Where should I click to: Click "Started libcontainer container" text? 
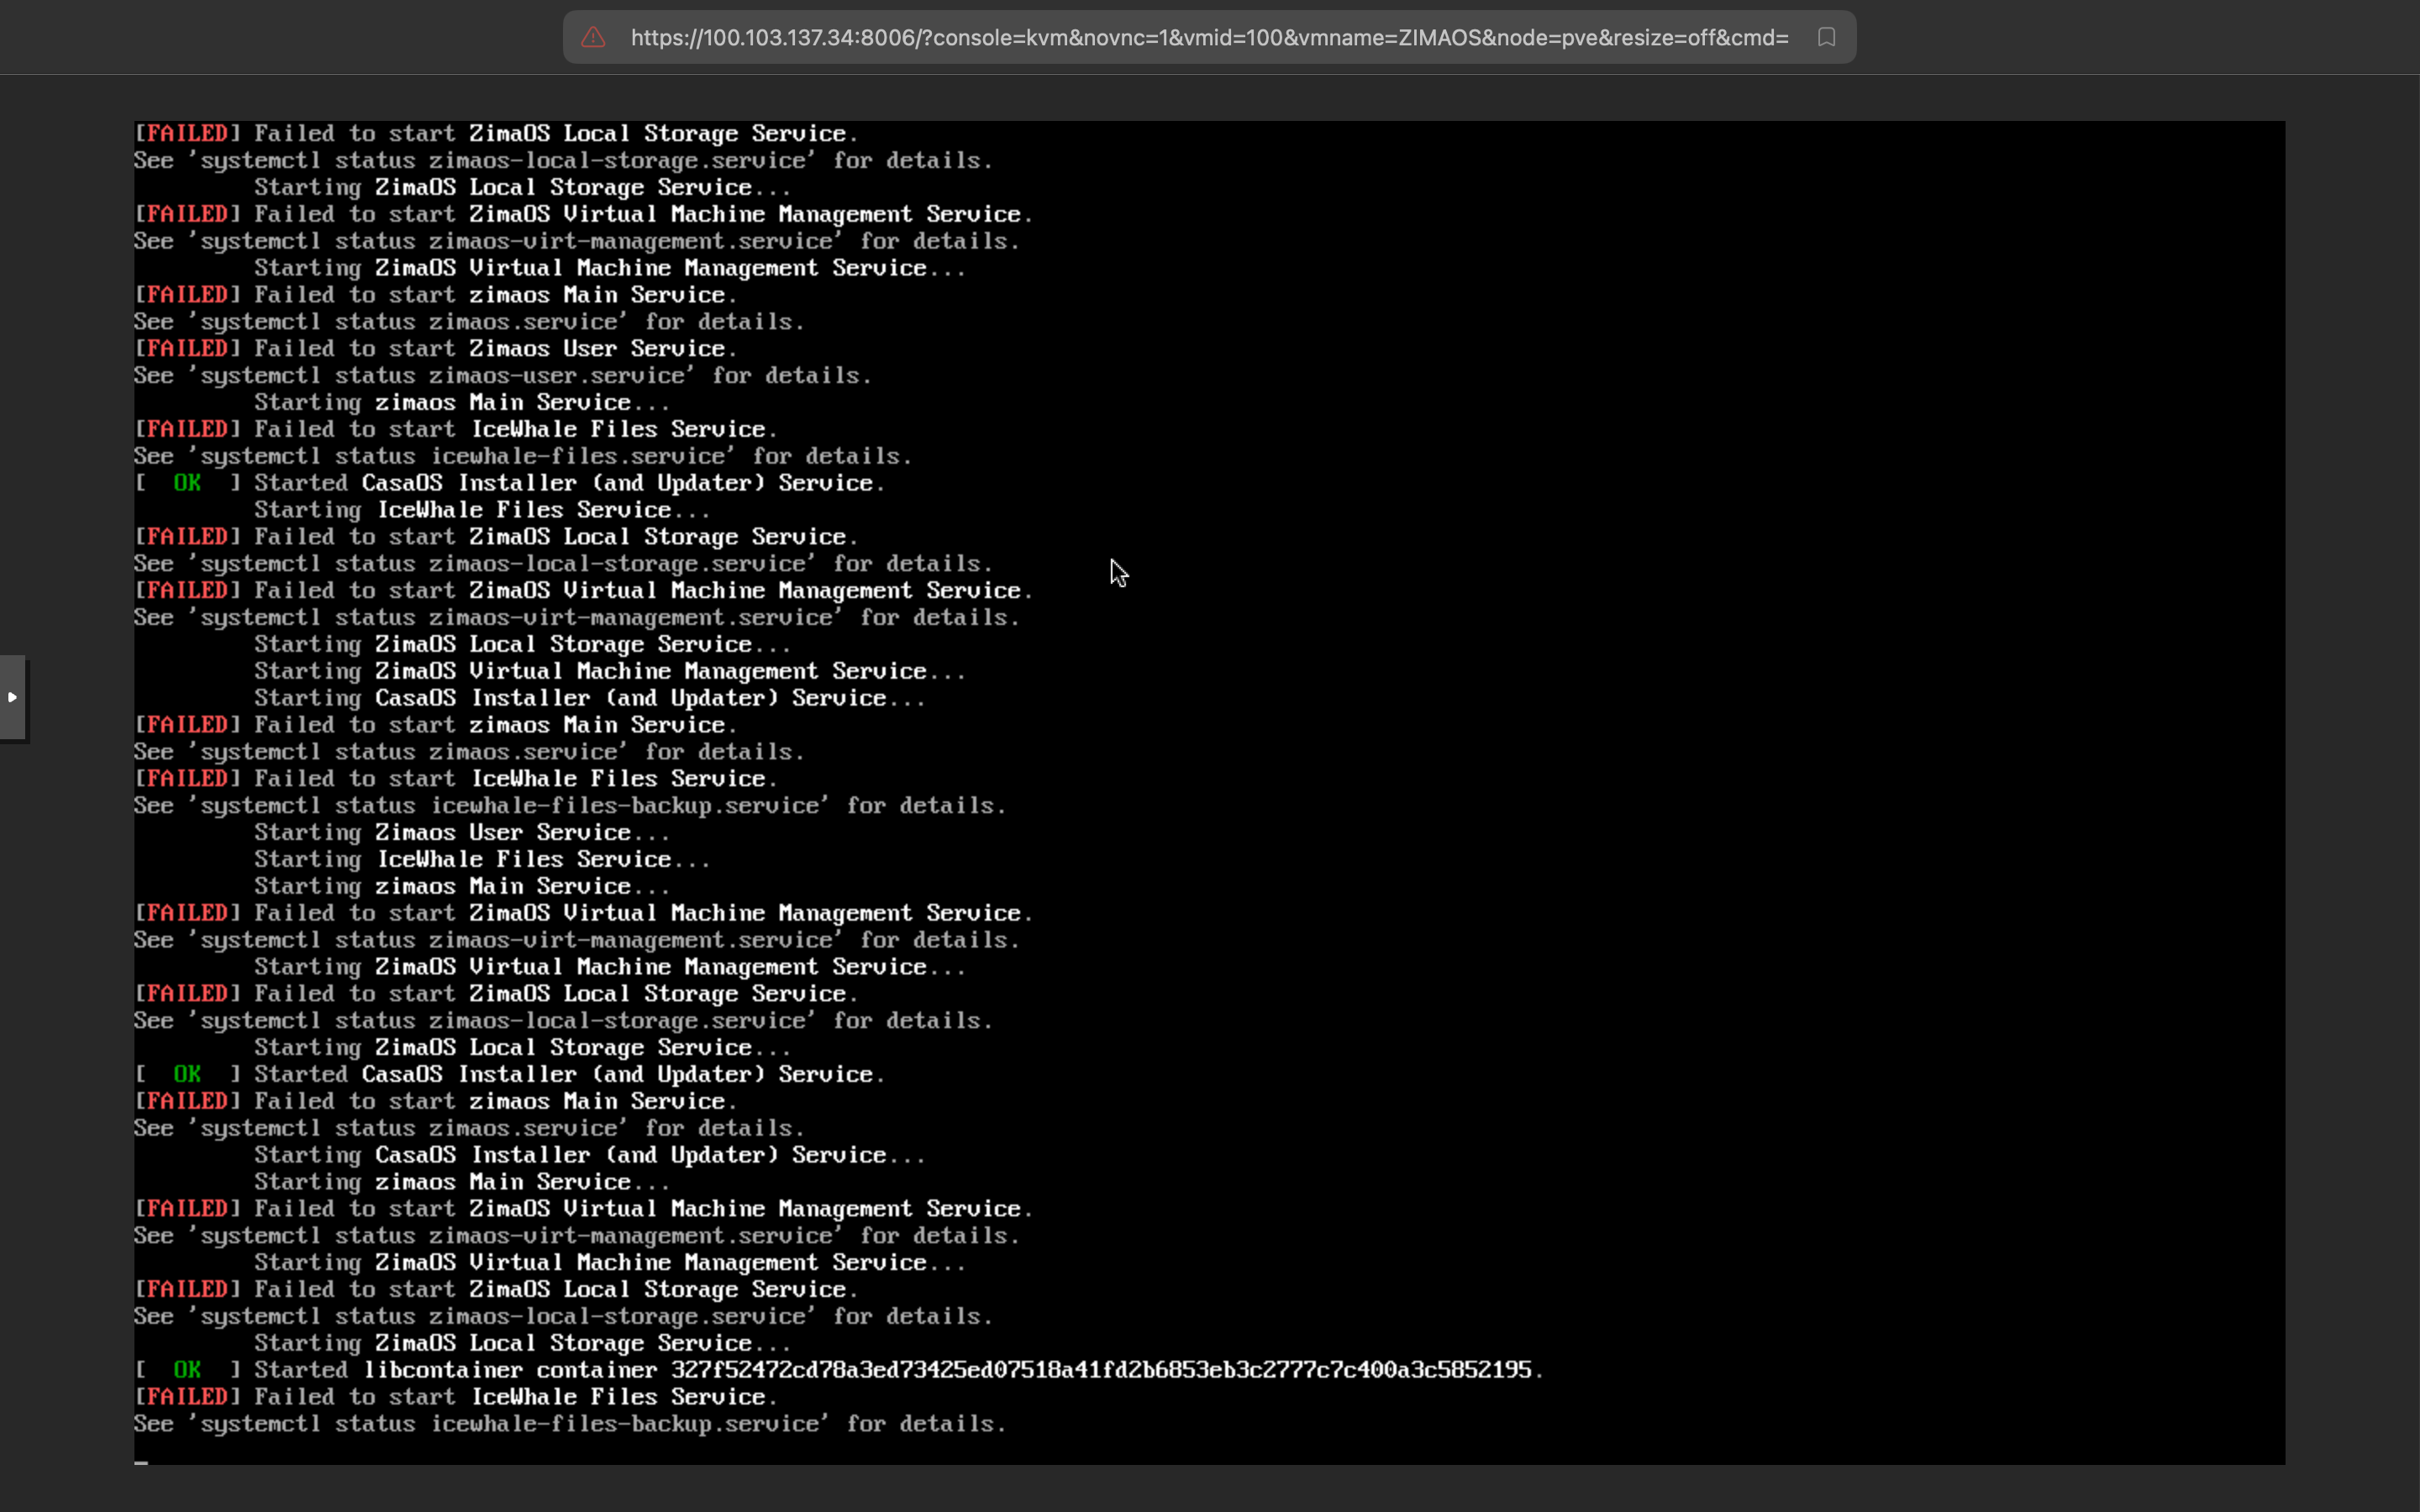pos(457,1370)
